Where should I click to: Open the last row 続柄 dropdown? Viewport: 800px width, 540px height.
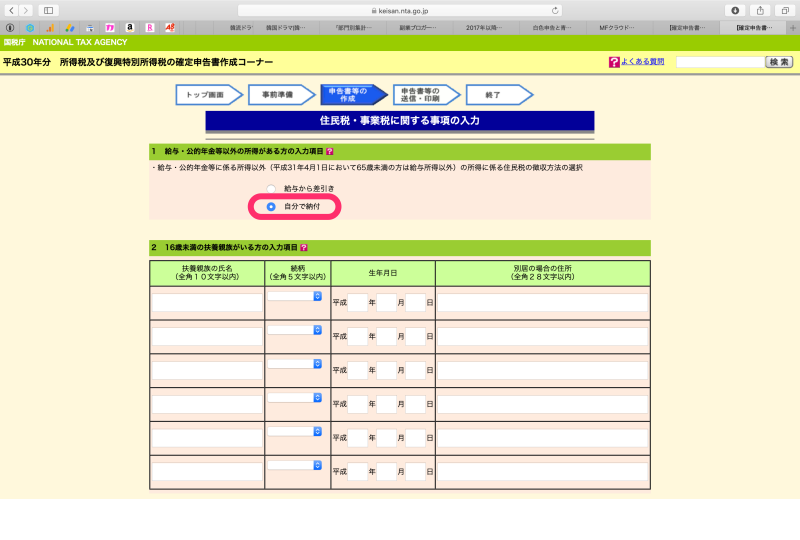click(x=295, y=465)
